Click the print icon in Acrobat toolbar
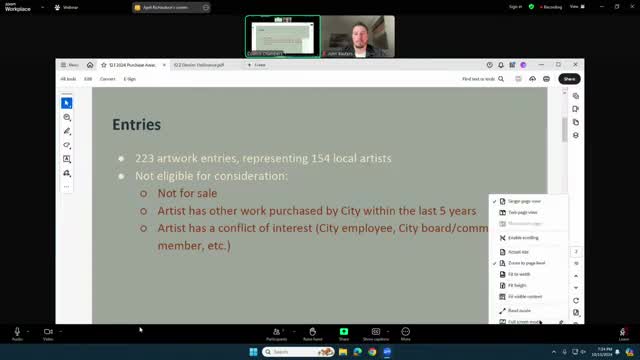The height and width of the screenshot is (360, 640). coord(546,79)
